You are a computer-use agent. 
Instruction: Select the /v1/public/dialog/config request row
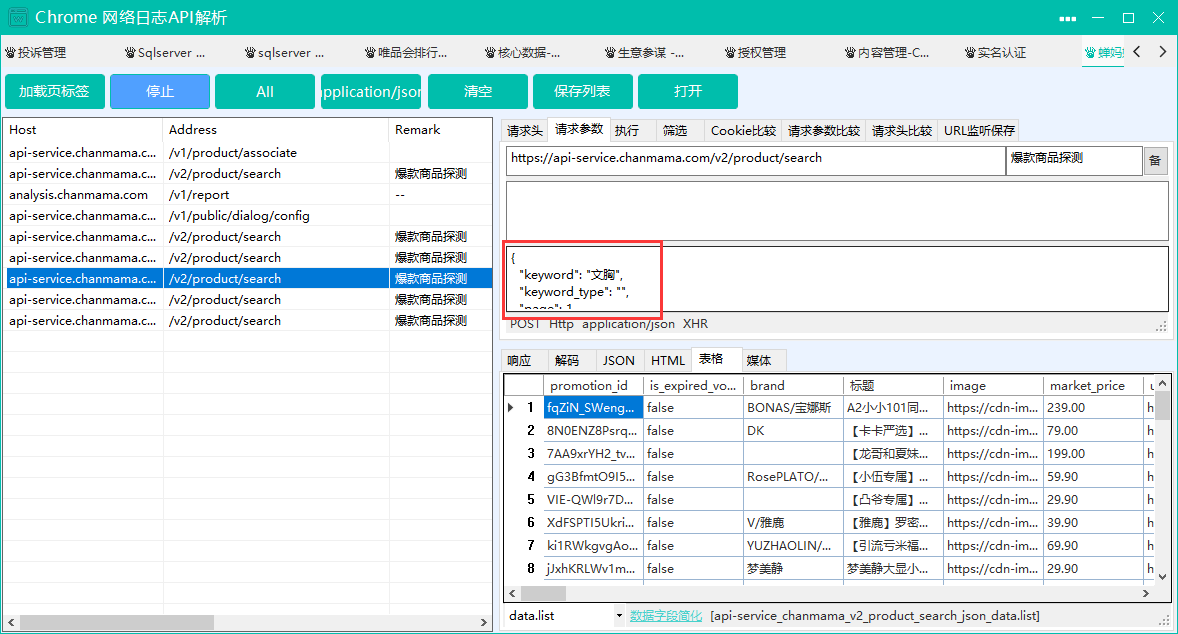pos(249,216)
